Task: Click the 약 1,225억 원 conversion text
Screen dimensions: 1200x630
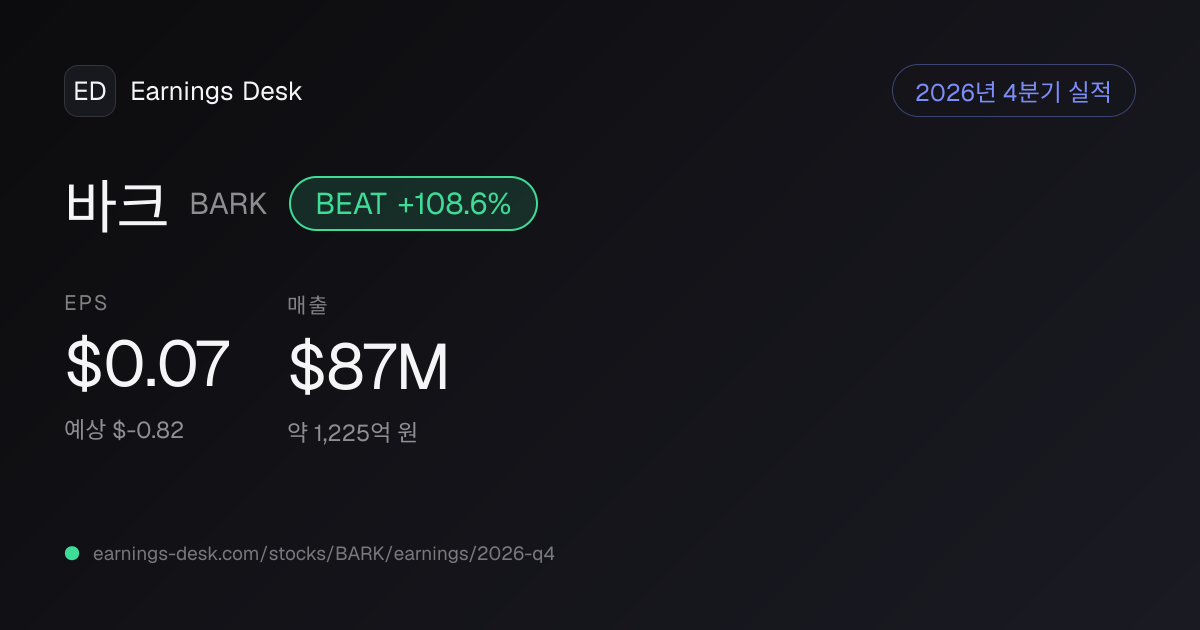Action: pyautogui.click(x=352, y=433)
